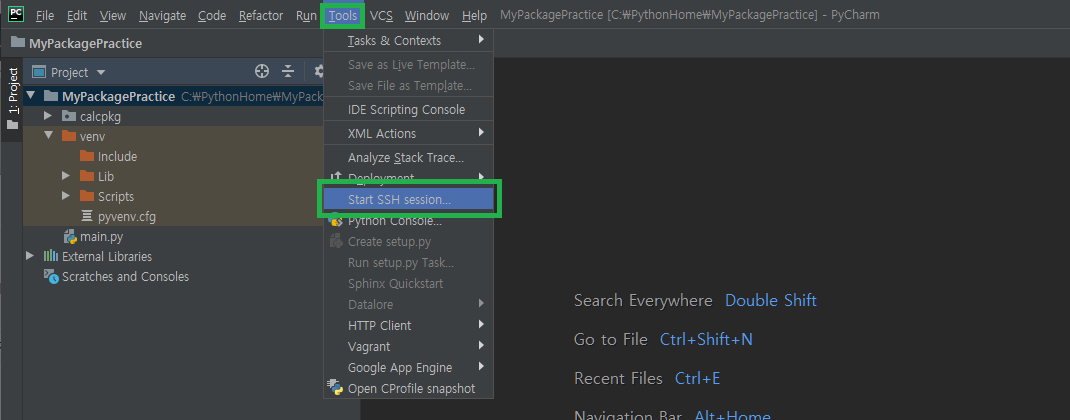Open the Help menu
Screen dimensions: 1070x420
click(x=474, y=15)
